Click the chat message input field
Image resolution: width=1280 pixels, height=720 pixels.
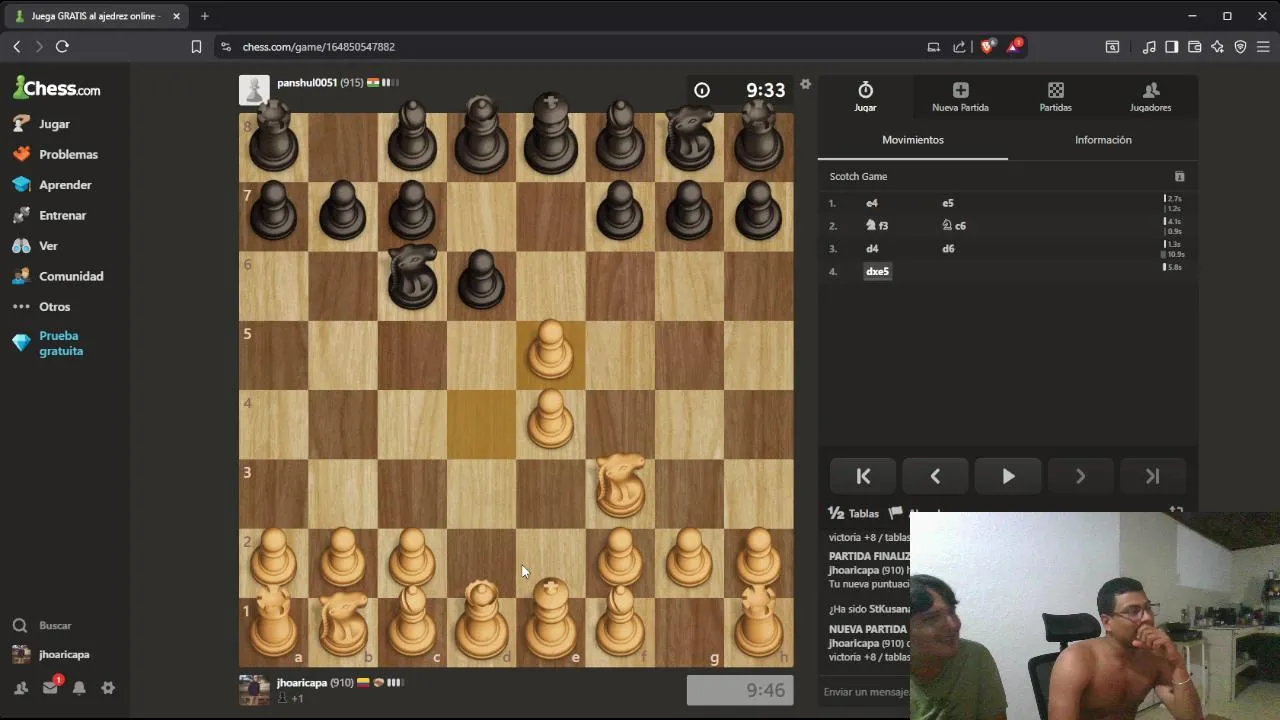[866, 691]
